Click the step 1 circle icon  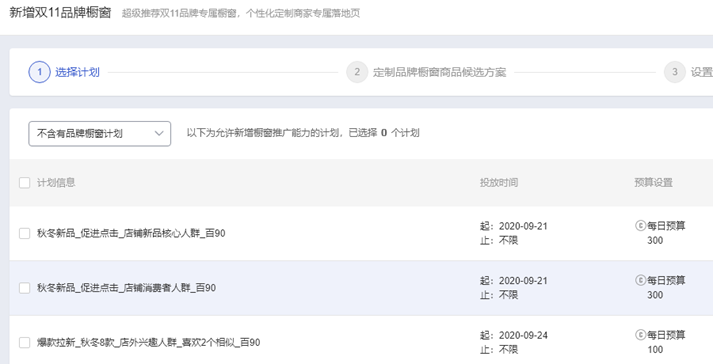39,72
